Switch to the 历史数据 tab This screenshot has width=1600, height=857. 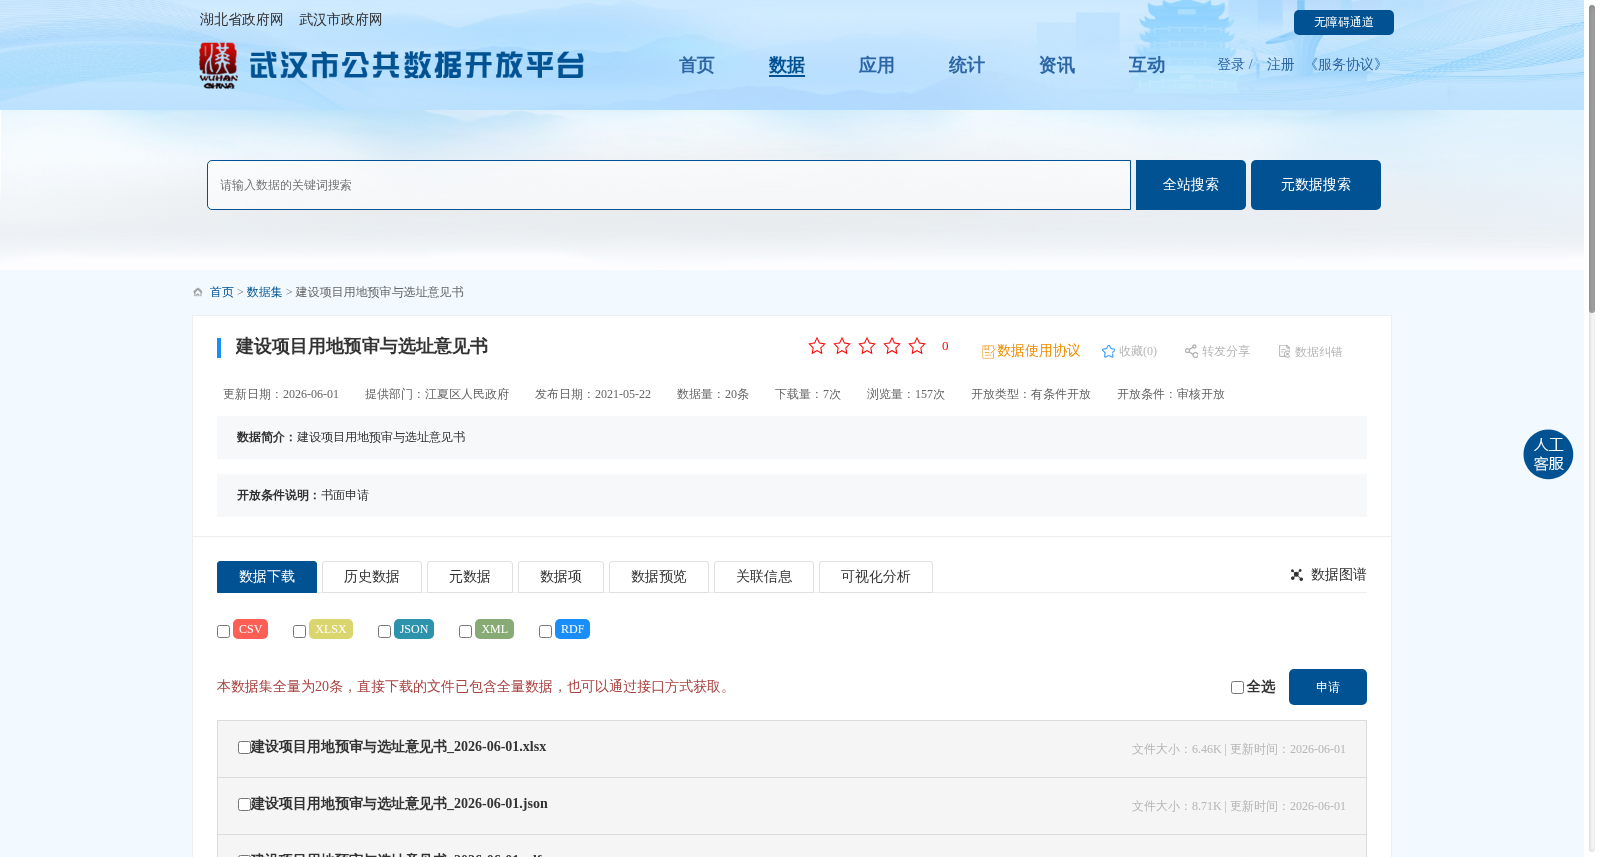coord(372,577)
